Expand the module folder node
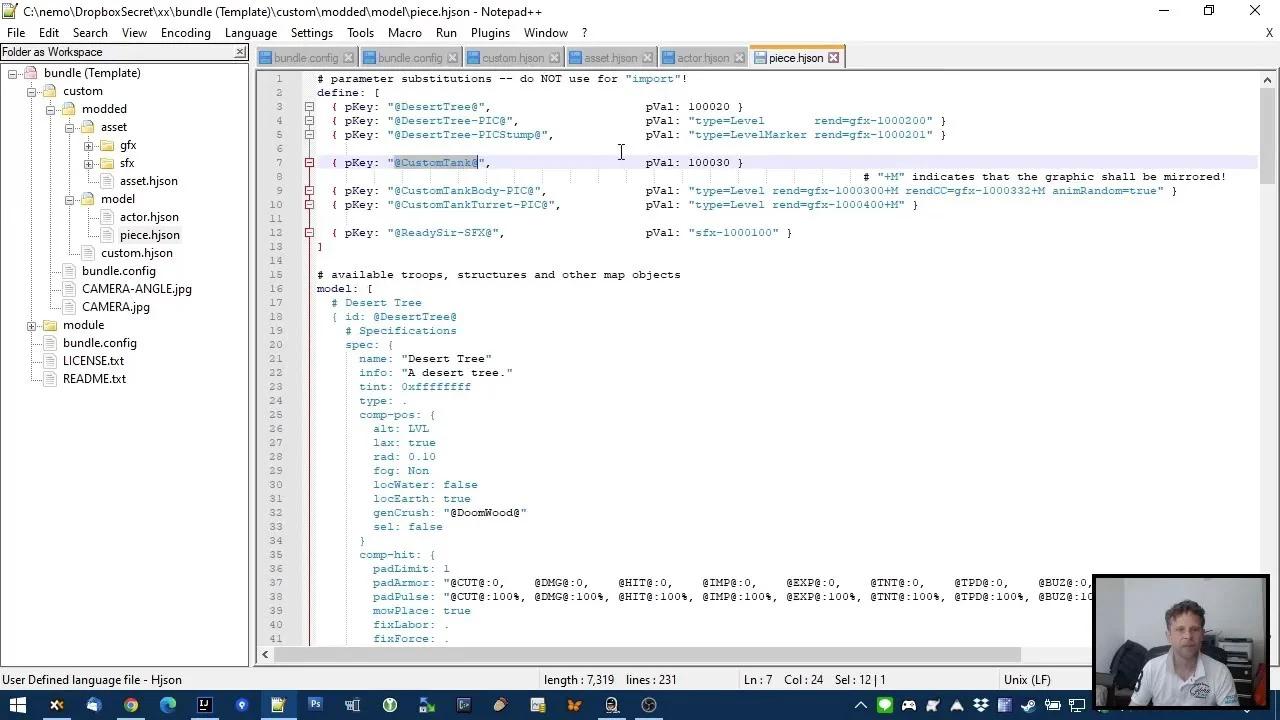This screenshot has height=720, width=1280. click(x=32, y=325)
